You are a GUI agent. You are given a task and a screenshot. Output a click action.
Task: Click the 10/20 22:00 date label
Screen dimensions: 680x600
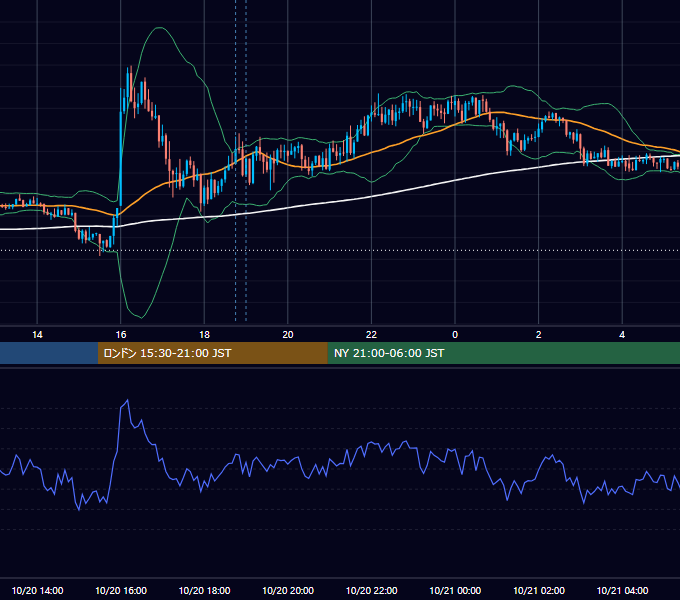point(371,590)
